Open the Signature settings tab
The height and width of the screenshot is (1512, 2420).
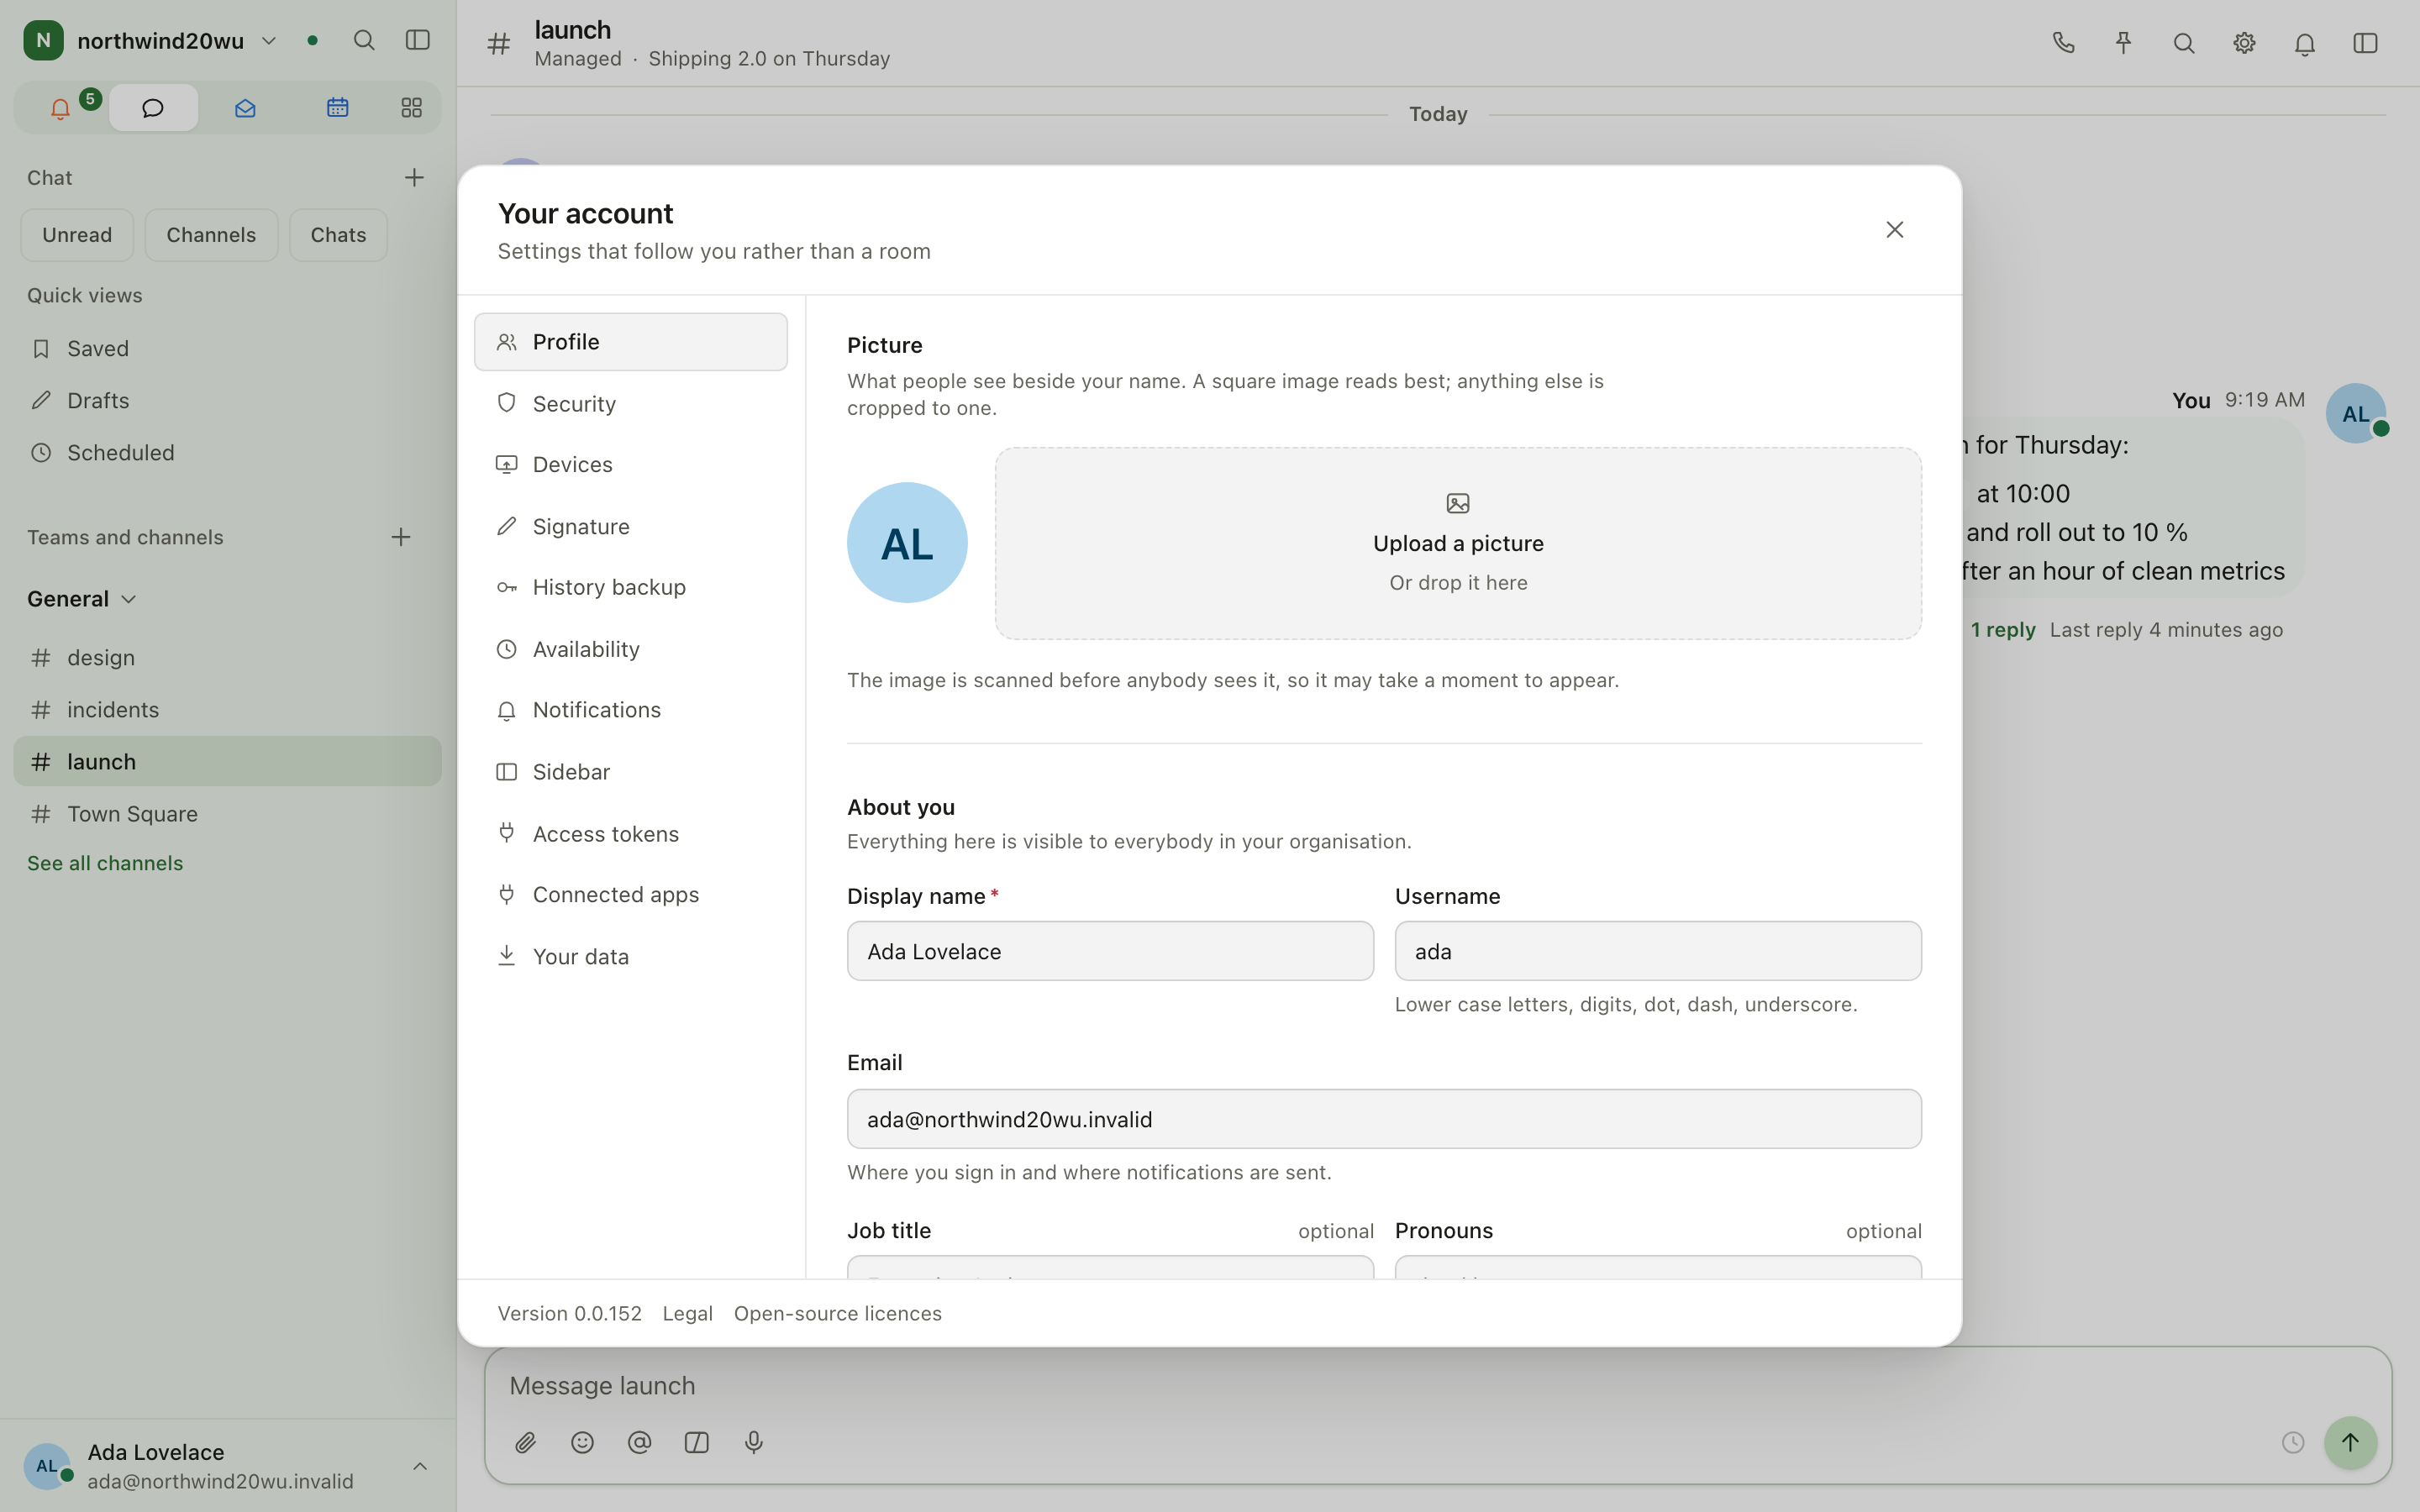[631, 527]
